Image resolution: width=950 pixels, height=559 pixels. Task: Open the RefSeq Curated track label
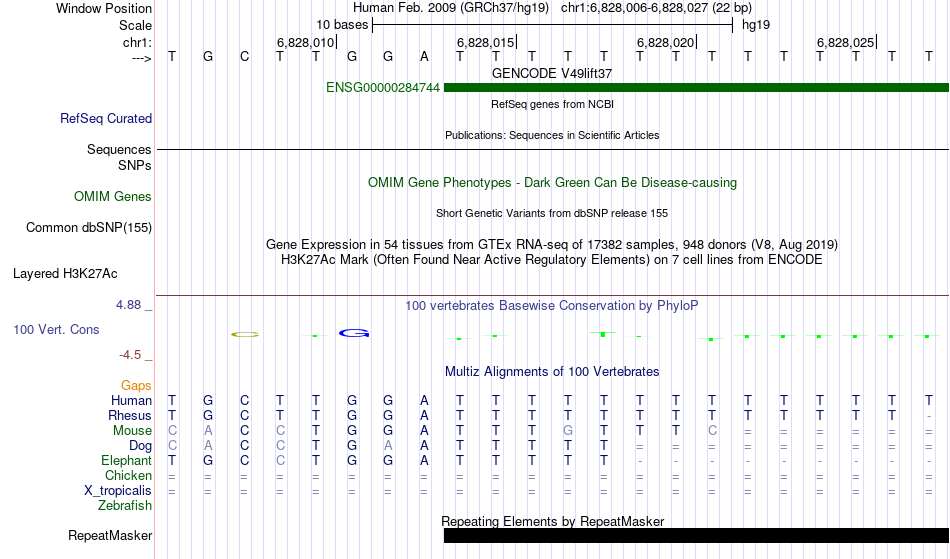(106, 119)
